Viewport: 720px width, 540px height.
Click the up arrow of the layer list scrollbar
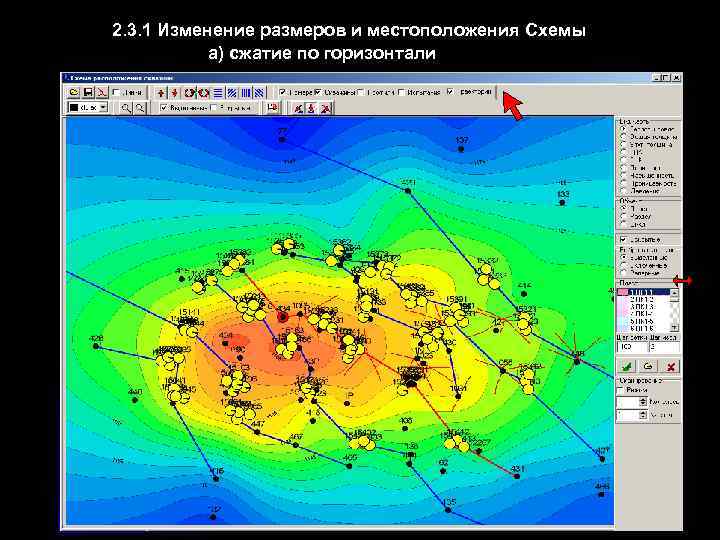[x=674, y=293]
